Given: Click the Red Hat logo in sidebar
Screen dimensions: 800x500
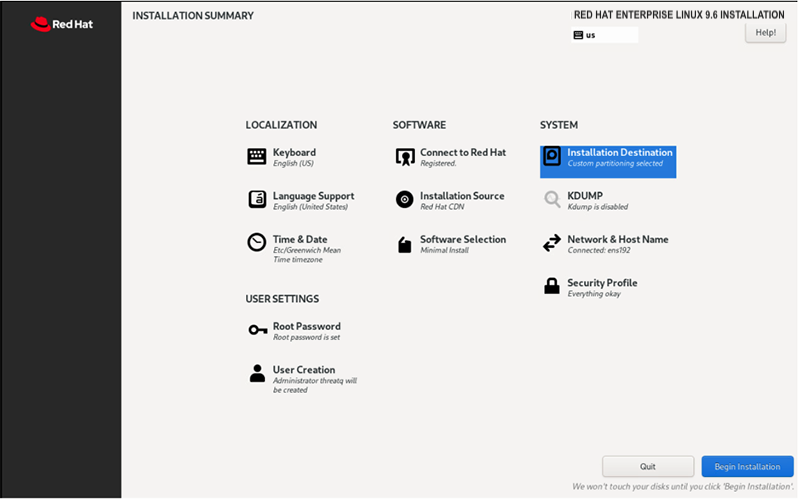Looking at the screenshot, I should [62, 23].
